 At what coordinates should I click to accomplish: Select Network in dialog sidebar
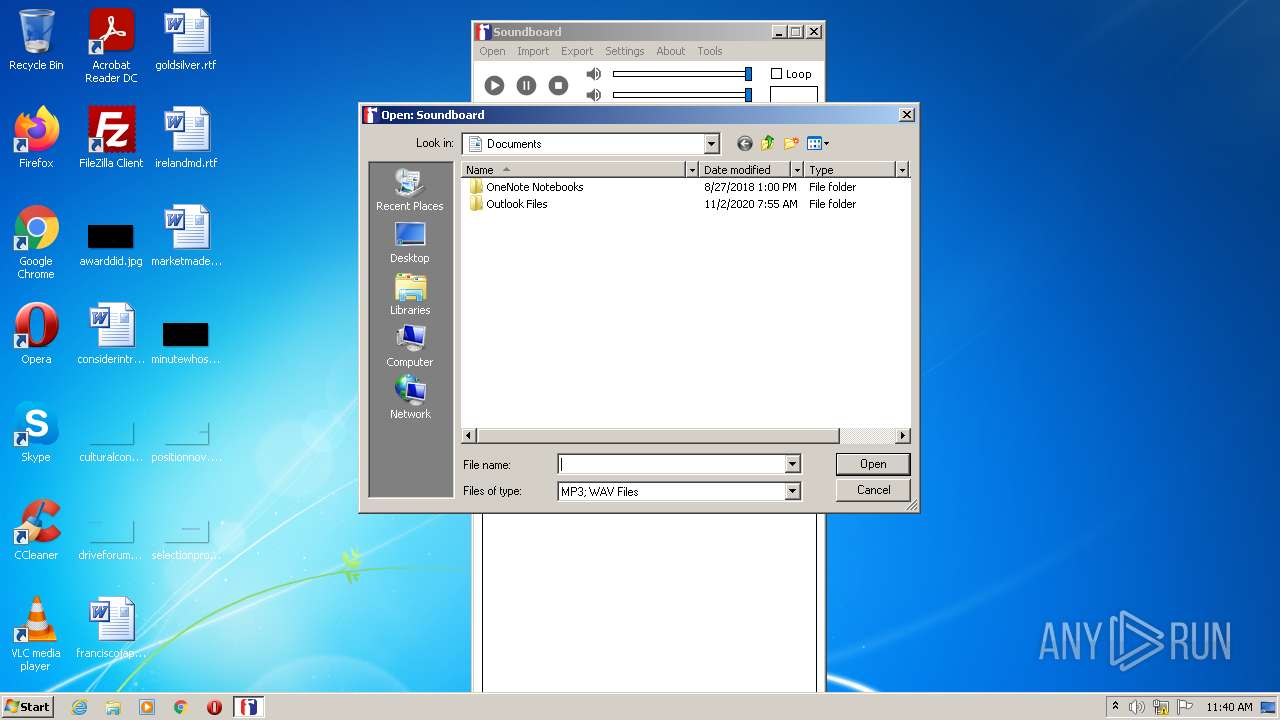point(410,398)
